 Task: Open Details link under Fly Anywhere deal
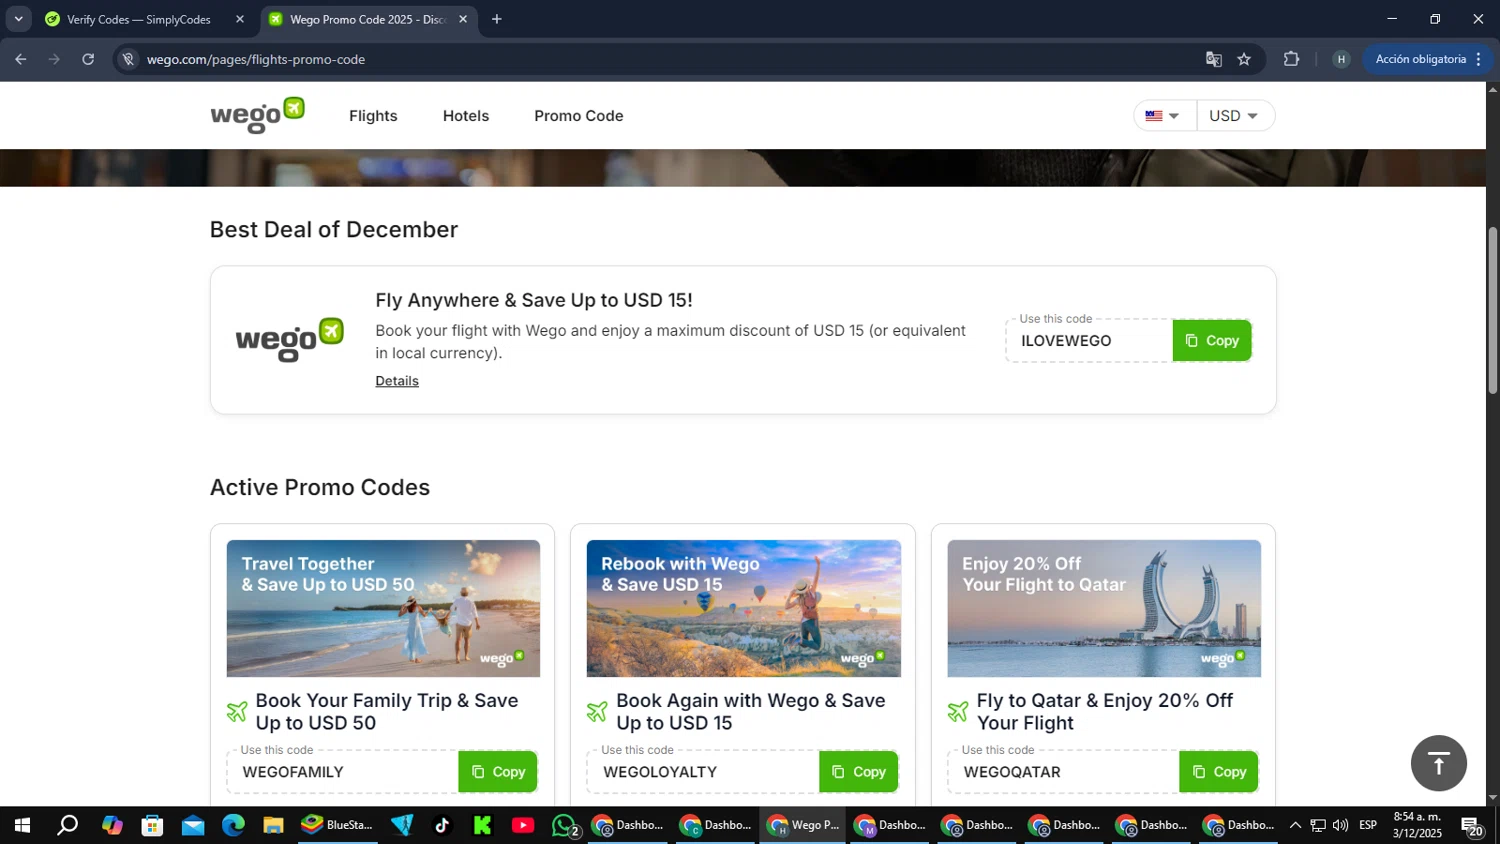pos(397,381)
